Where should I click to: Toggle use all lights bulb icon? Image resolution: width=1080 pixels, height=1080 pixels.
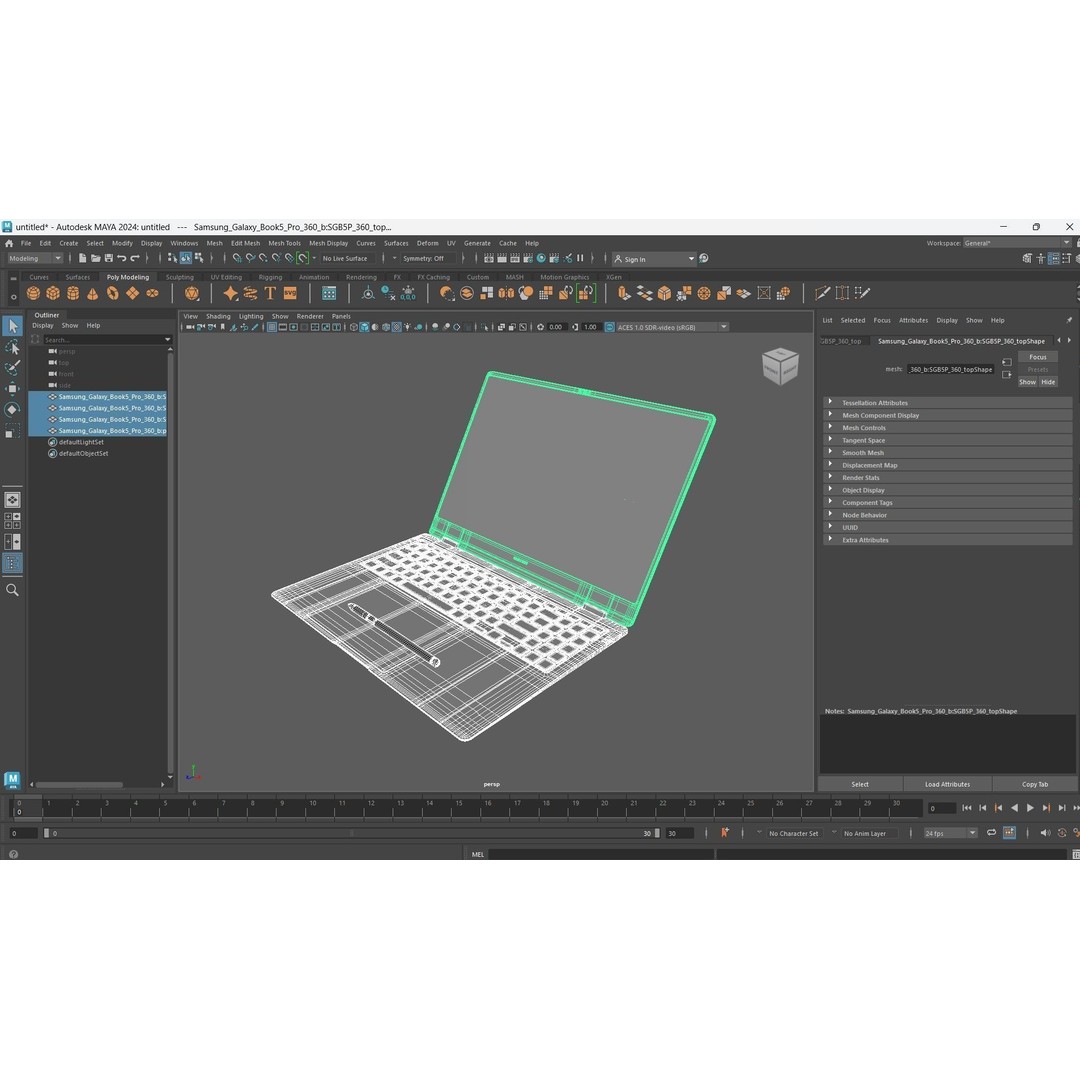pyautogui.click(x=407, y=327)
